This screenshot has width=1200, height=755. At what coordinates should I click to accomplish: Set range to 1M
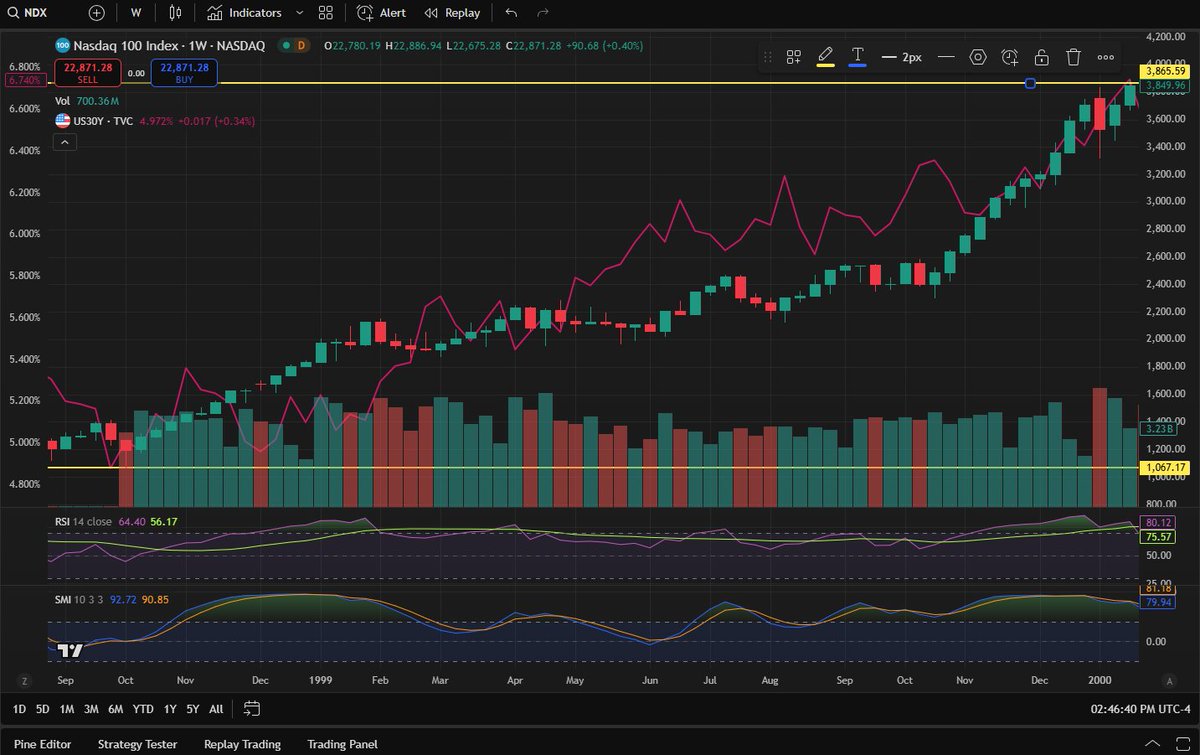(67, 709)
